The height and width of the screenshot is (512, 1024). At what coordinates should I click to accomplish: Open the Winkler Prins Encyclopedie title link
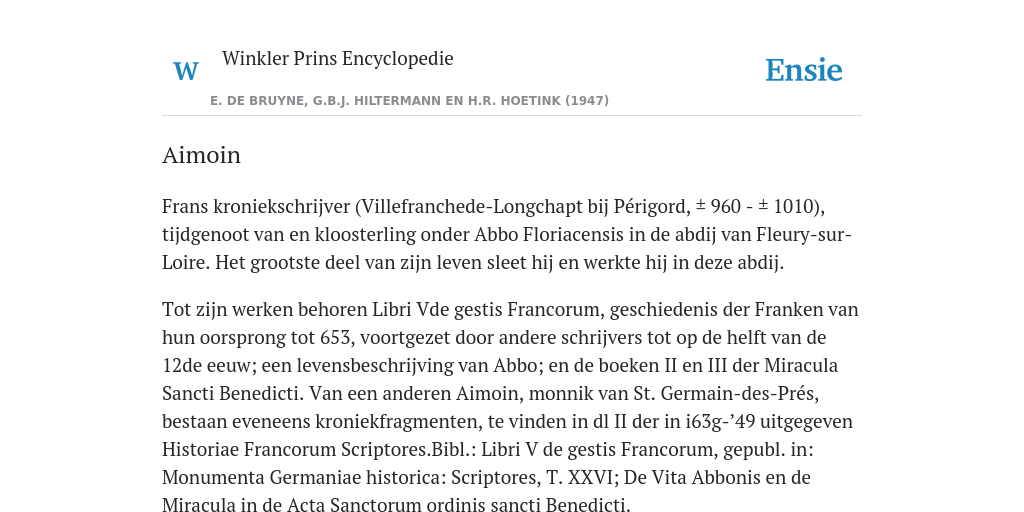(x=338, y=58)
